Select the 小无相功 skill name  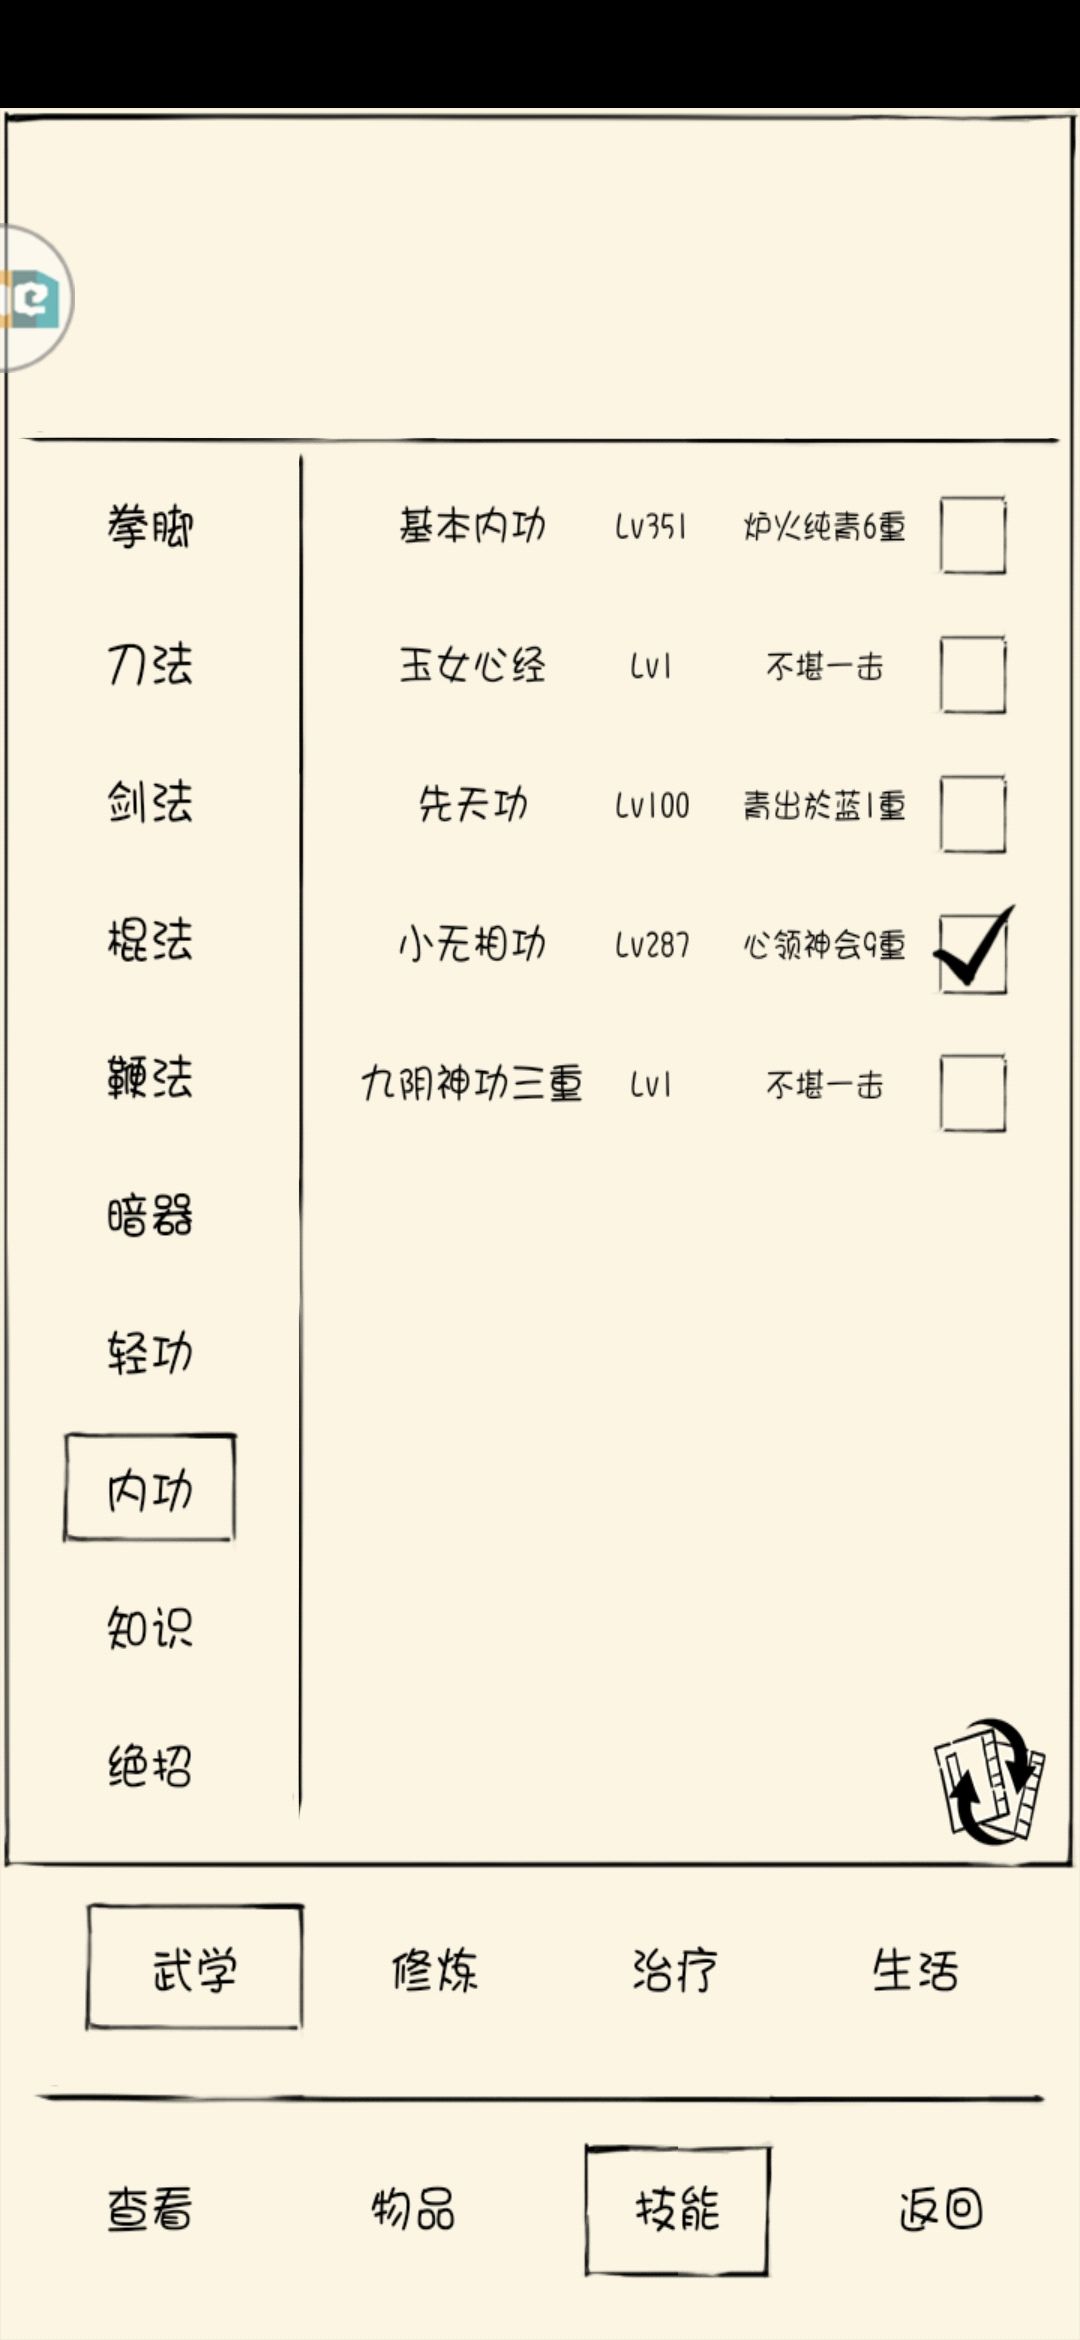[x=472, y=943]
